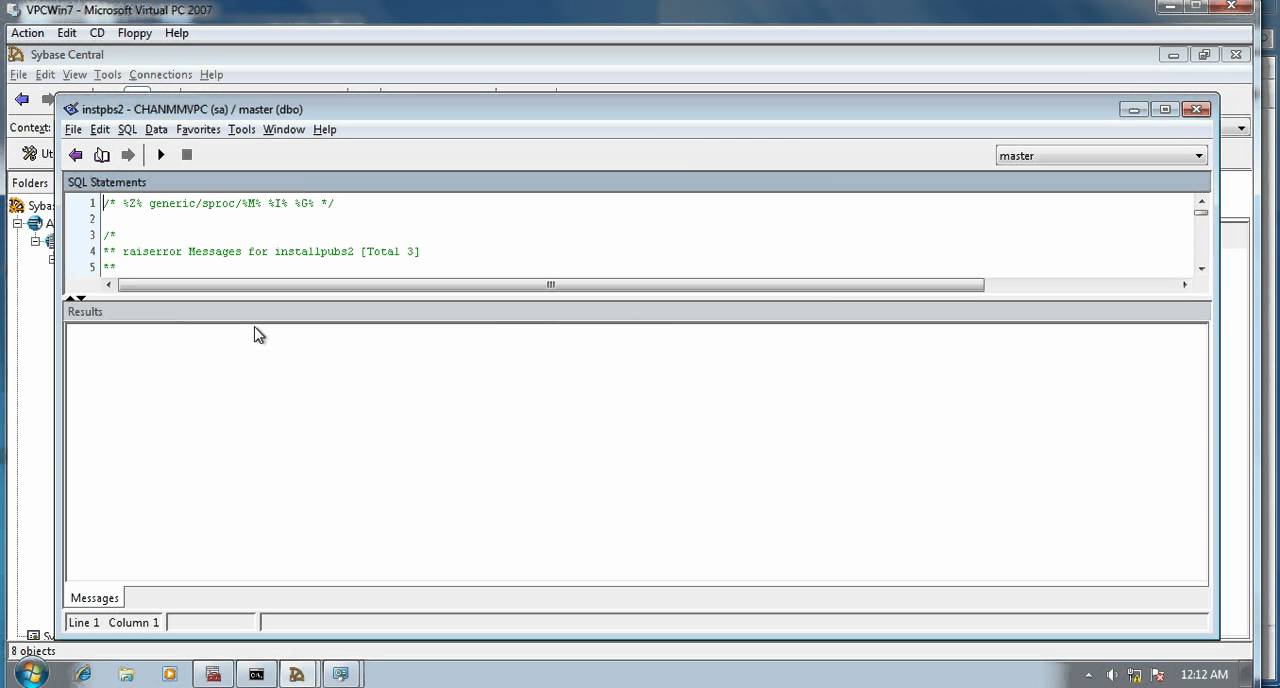Open Interactive SQL Tools menu
The width and height of the screenshot is (1280, 688).
click(241, 130)
